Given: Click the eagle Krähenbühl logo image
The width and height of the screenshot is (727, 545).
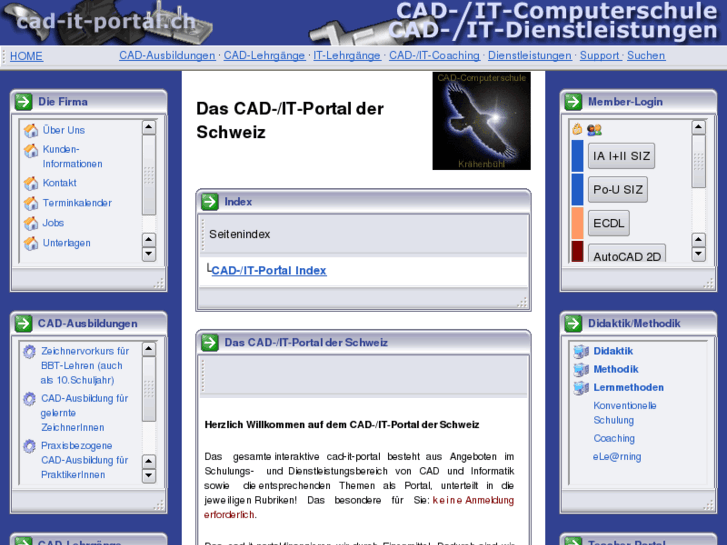Looking at the screenshot, I should tap(481, 121).
